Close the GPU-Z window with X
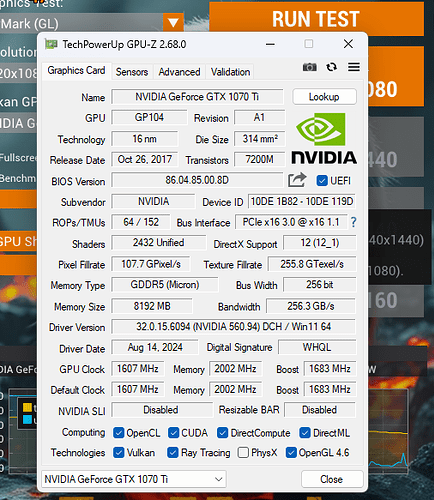This screenshot has height=500, width=434. point(348,44)
